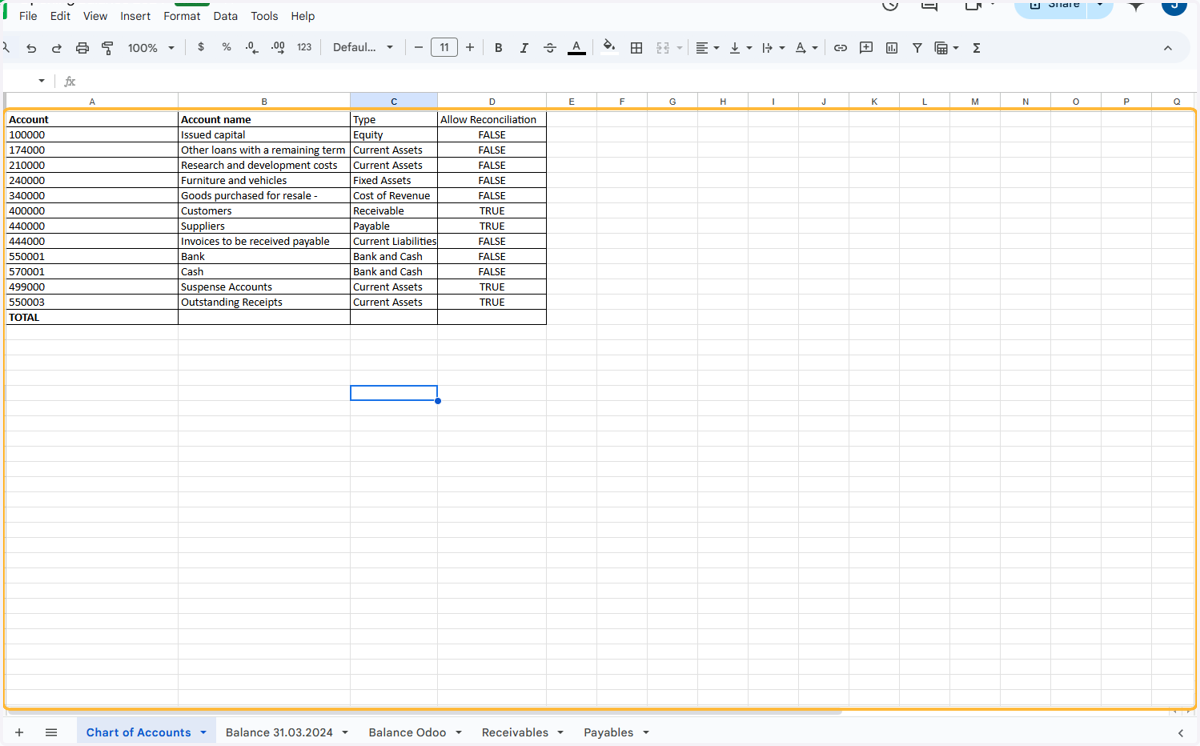Select the TOTAL cell
The height and width of the screenshot is (746, 1200).
tap(92, 317)
